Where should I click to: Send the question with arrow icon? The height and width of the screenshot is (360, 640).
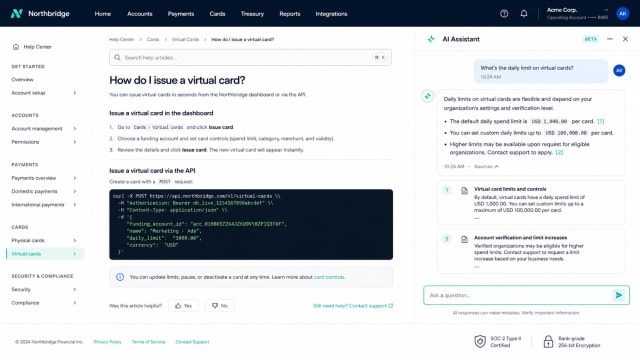click(619, 295)
